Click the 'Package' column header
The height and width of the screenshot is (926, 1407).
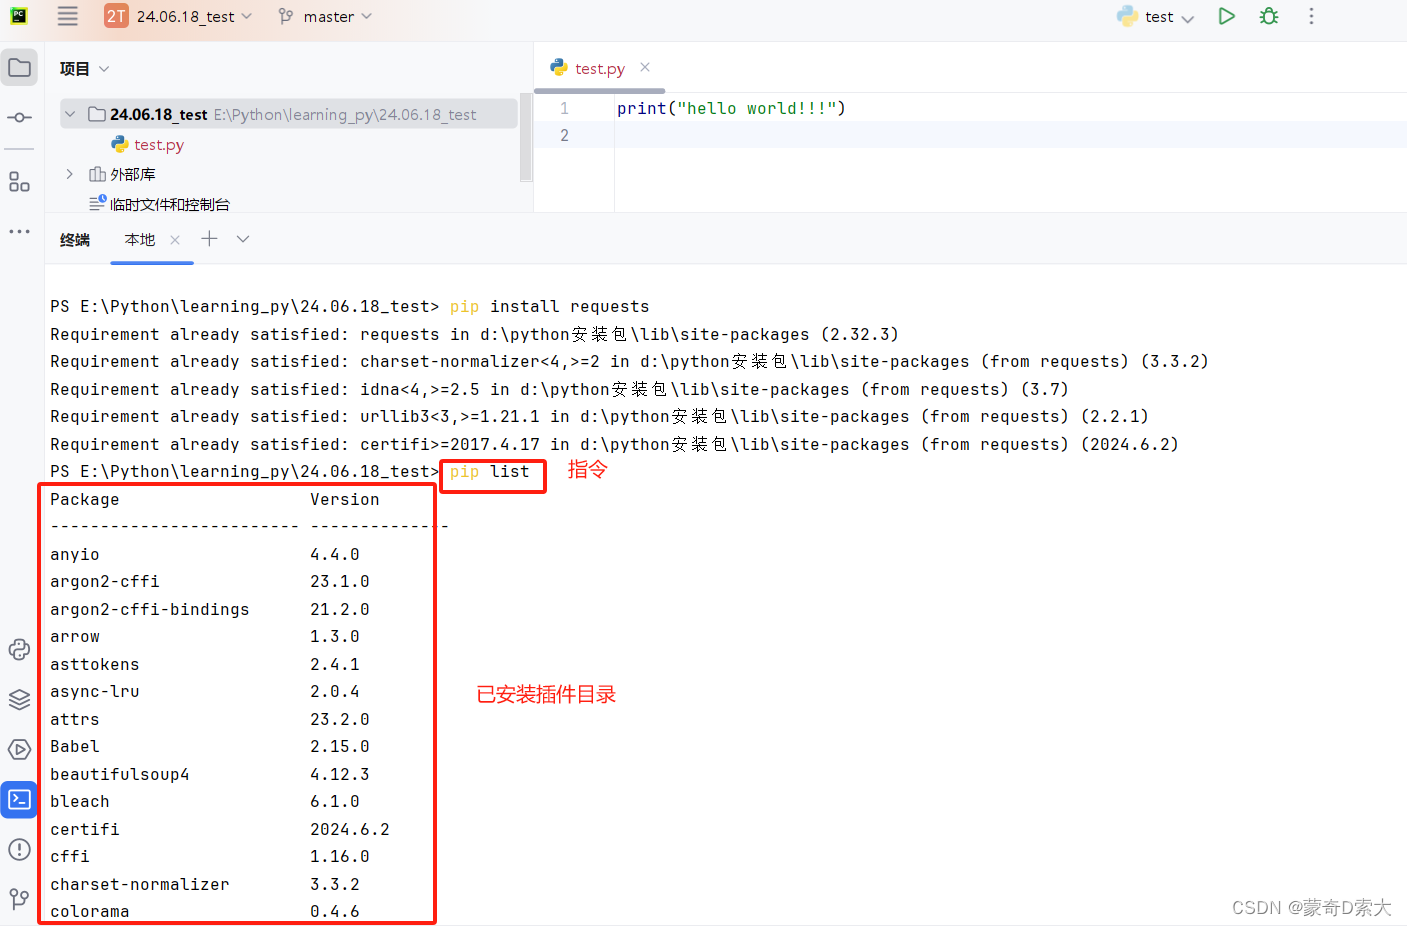(85, 499)
